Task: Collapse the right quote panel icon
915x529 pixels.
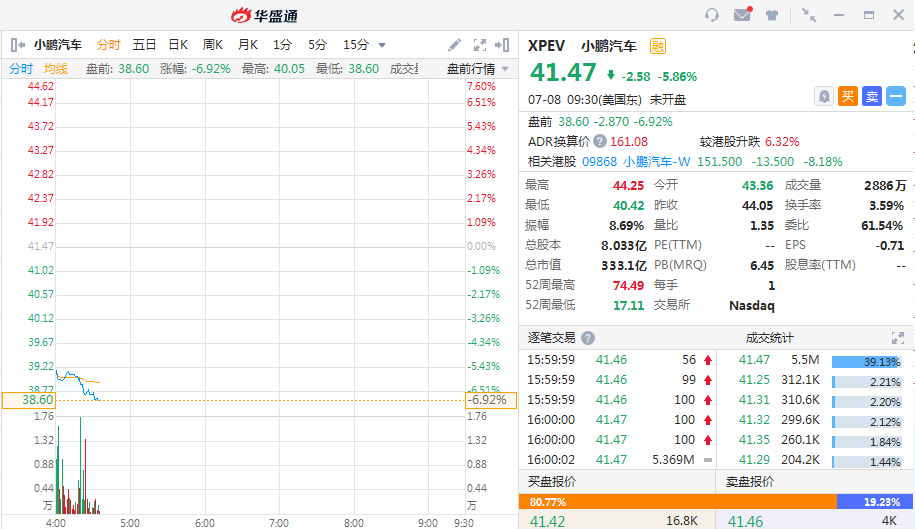Action: point(502,45)
